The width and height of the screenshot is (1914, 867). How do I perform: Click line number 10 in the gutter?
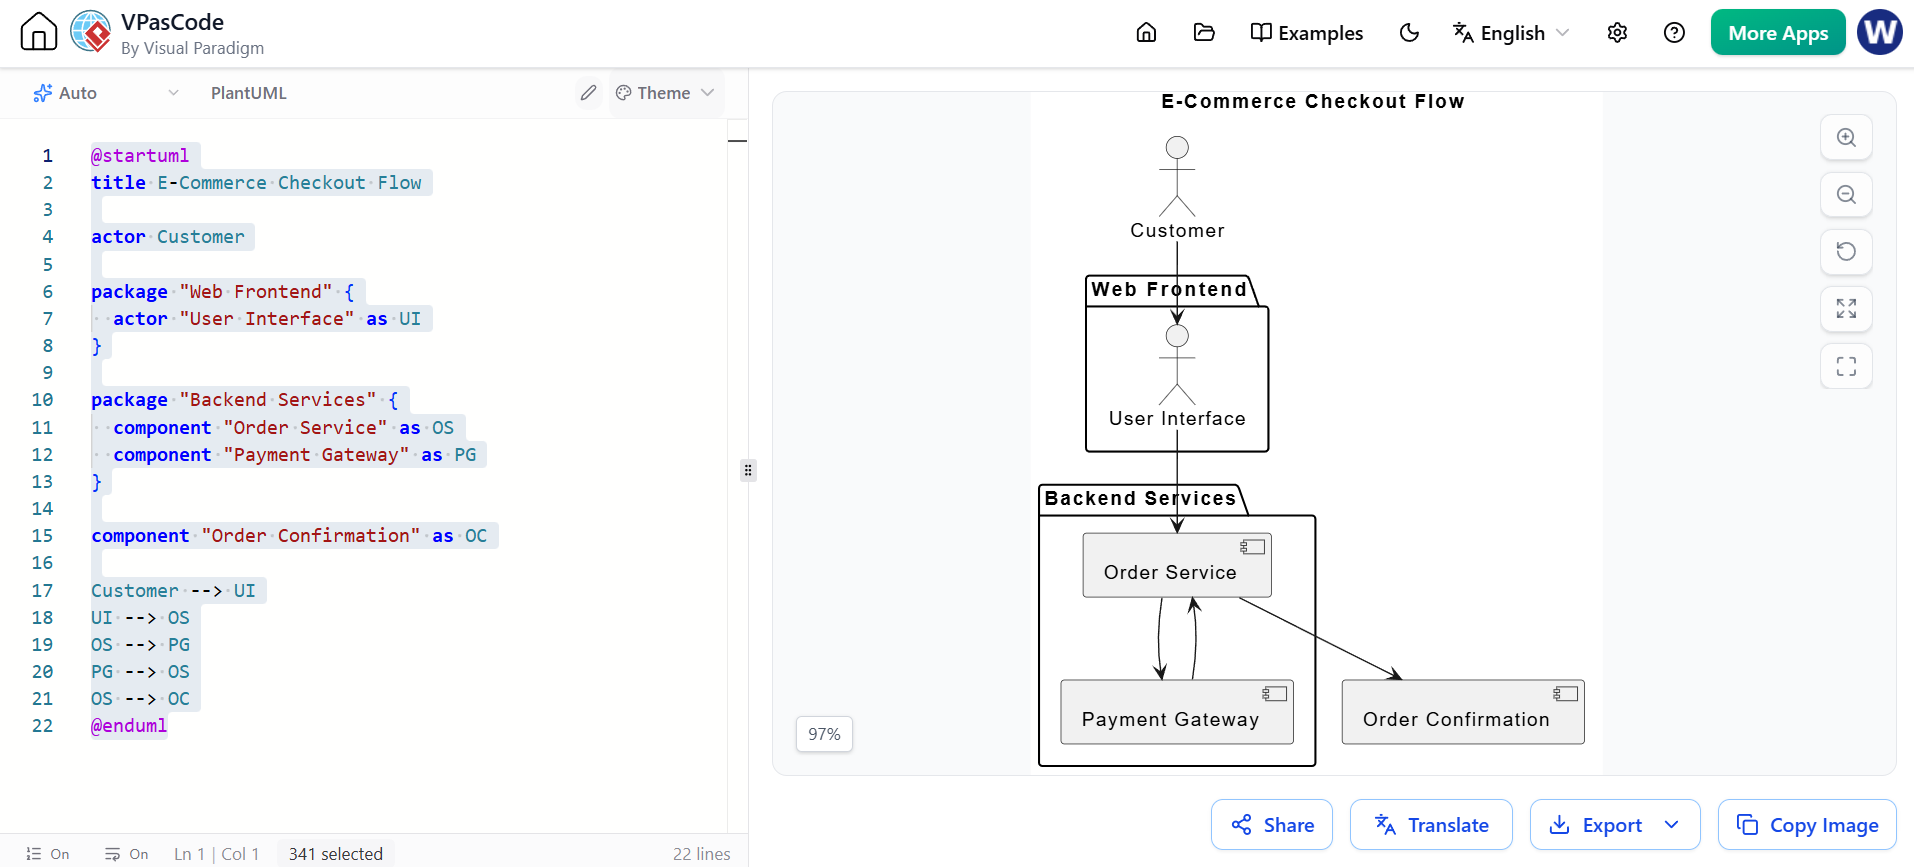(42, 400)
